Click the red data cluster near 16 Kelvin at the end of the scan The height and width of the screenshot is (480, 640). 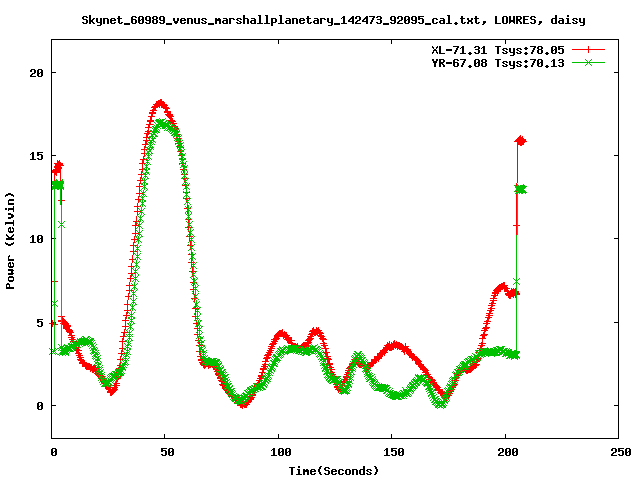point(520,141)
